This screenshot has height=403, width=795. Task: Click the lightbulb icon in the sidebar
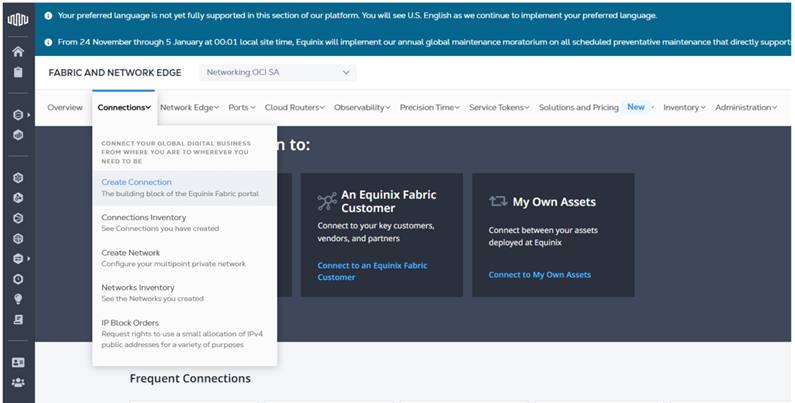coord(17,299)
